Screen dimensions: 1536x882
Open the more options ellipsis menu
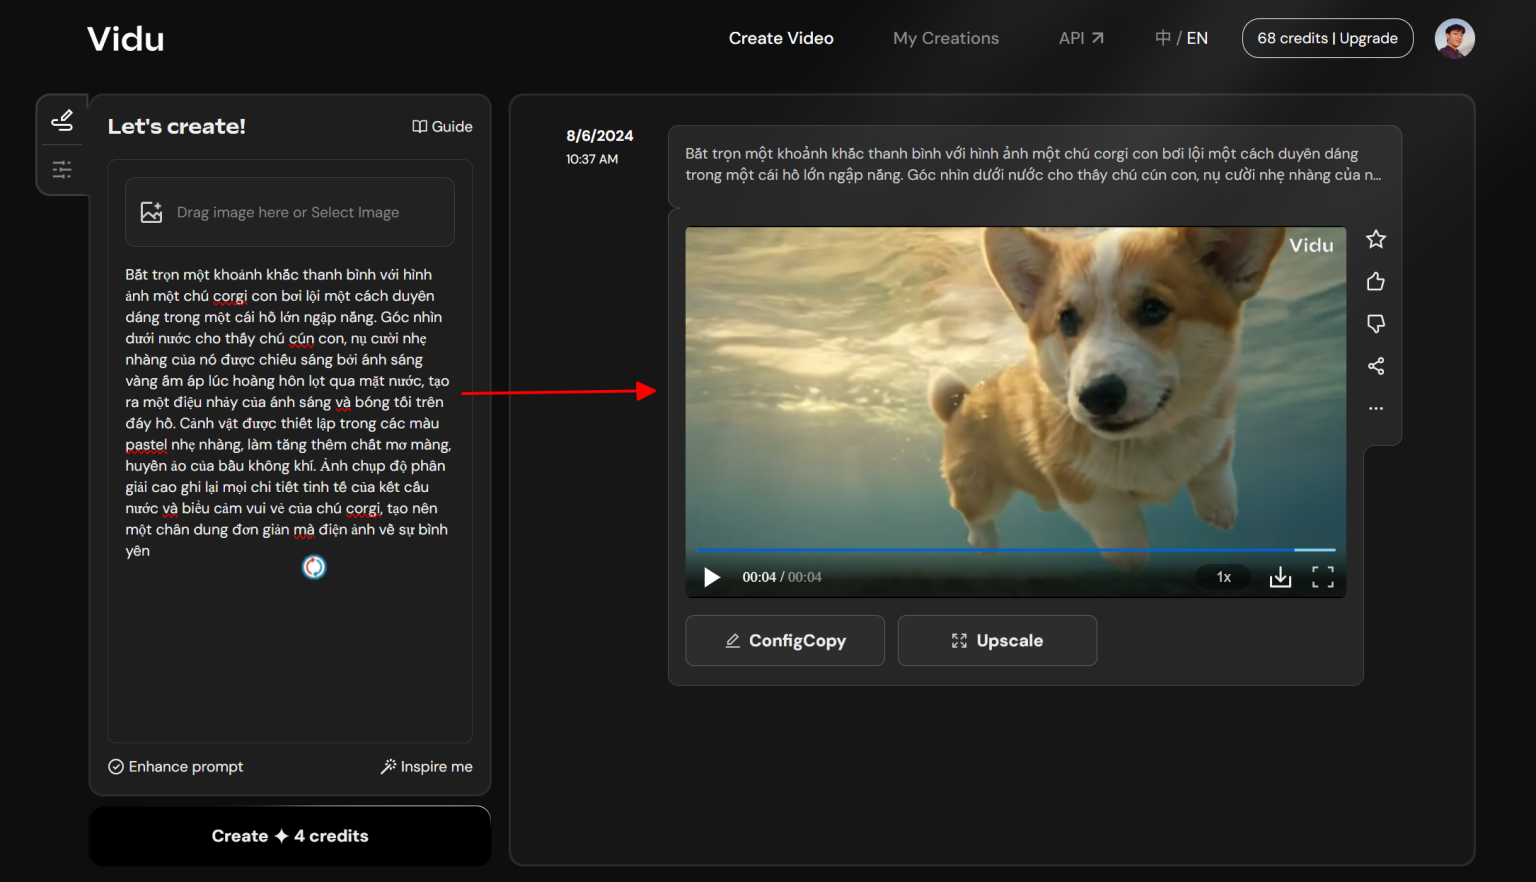pos(1375,407)
